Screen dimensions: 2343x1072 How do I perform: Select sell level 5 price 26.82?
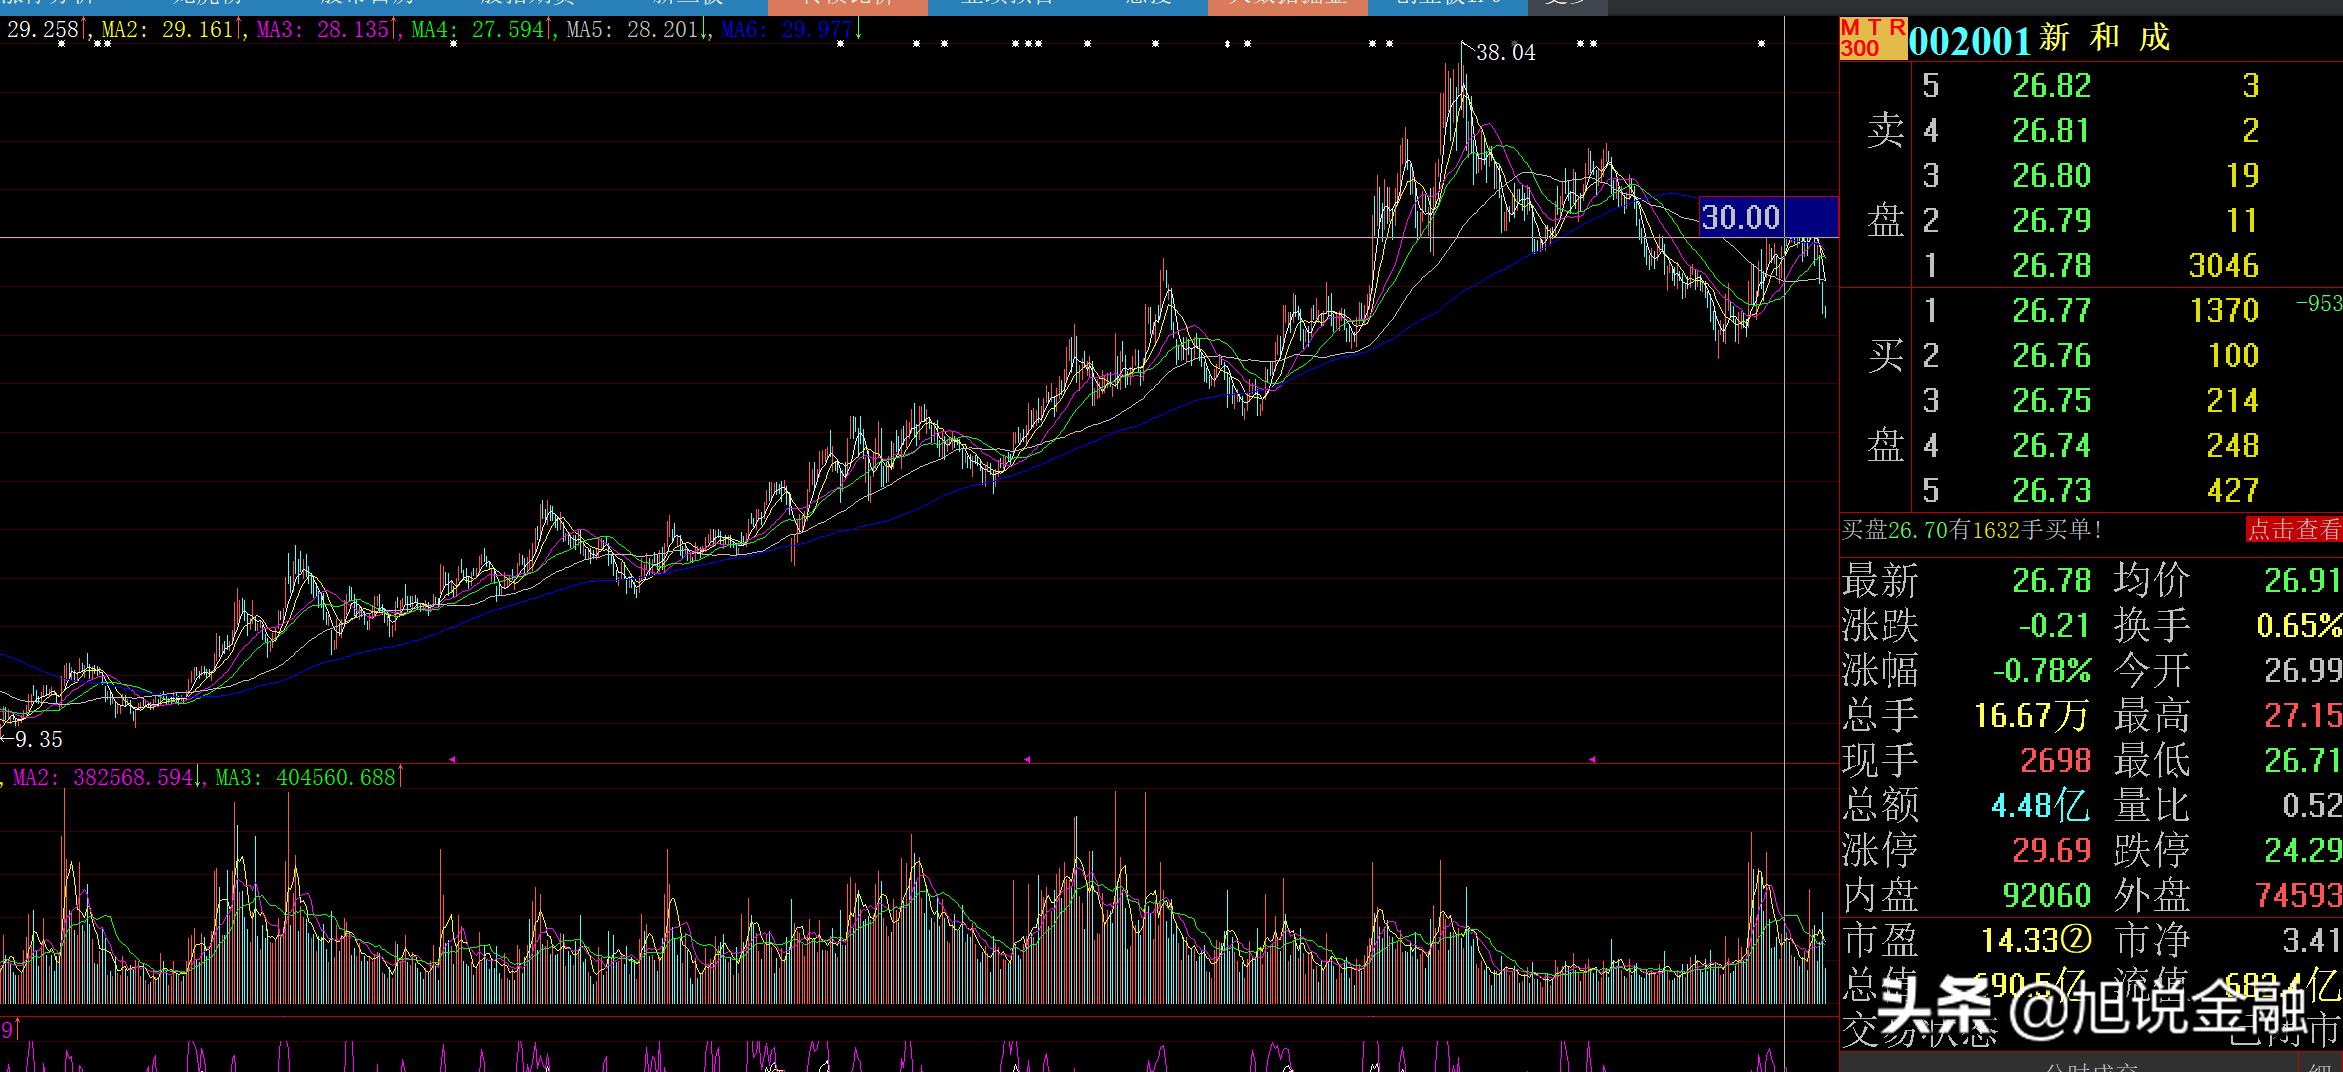[2051, 86]
